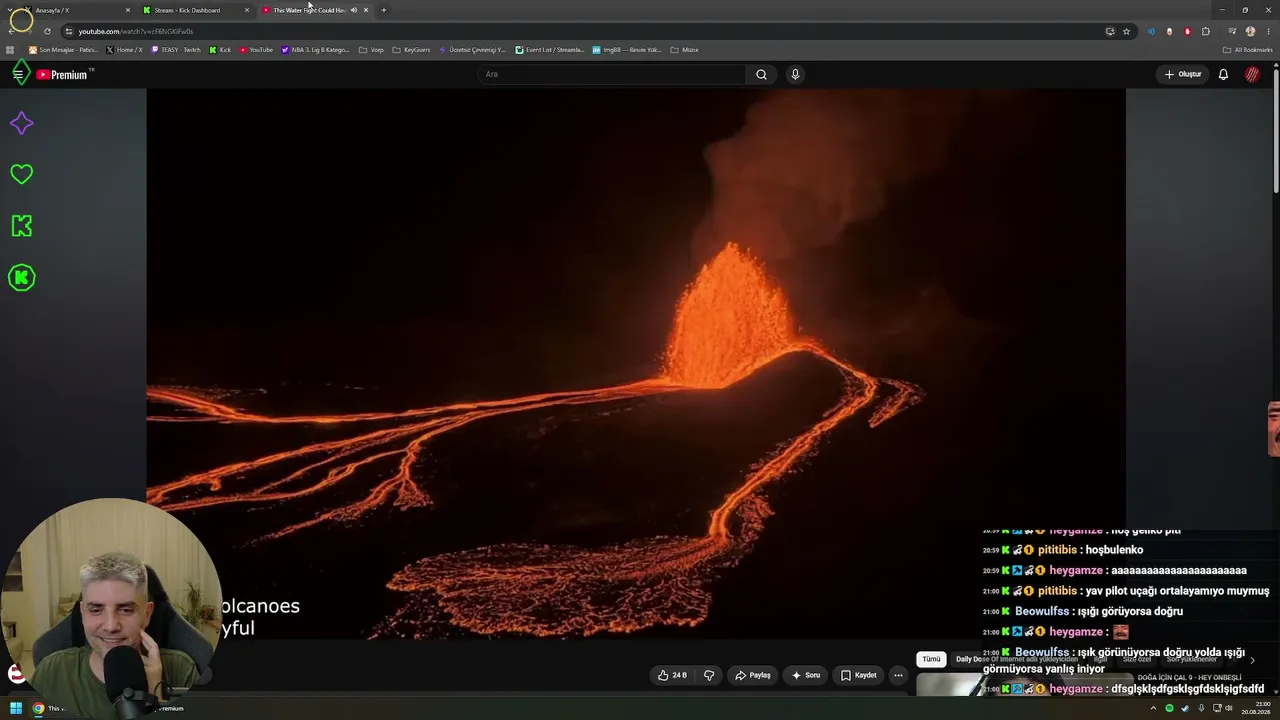Open the Home / X bookmark
Viewport: 1280px width, 720px height.
[x=124, y=49]
